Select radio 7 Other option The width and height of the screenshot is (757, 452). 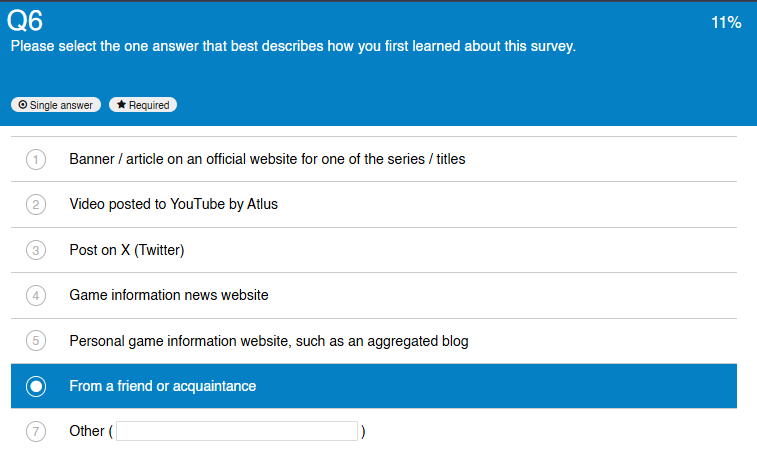(36, 431)
